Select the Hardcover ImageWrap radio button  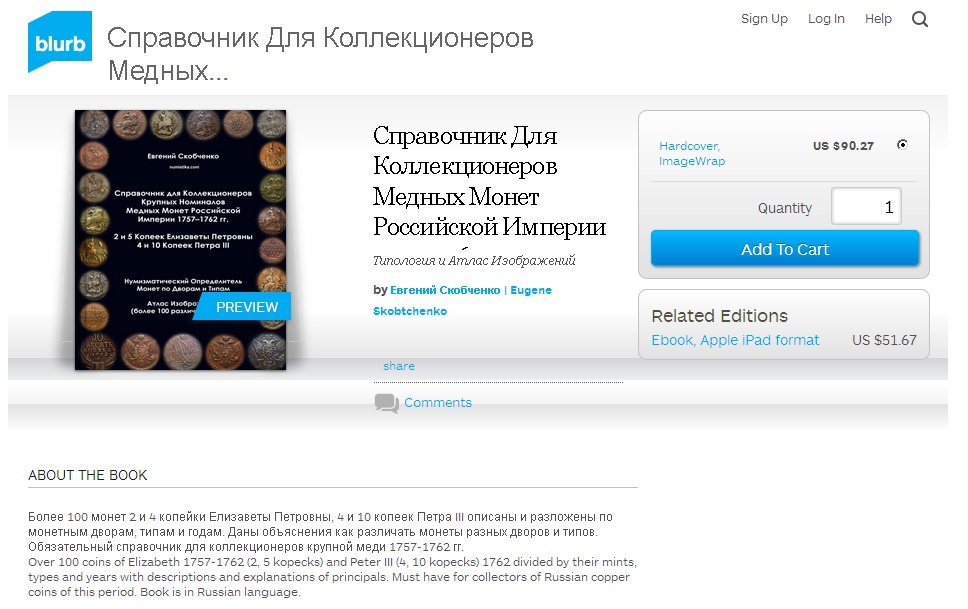coord(902,145)
